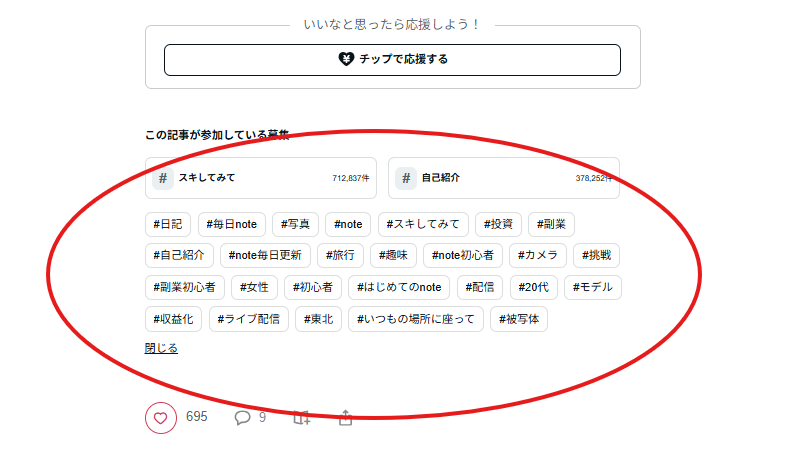This screenshot has height=454, width=789.
Task: Click the hash icon beside 自己紹介
Action: [x=406, y=178]
